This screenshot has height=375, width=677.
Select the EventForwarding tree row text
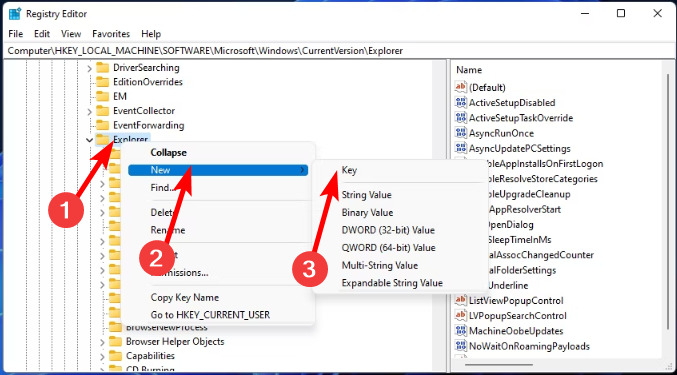click(x=149, y=125)
